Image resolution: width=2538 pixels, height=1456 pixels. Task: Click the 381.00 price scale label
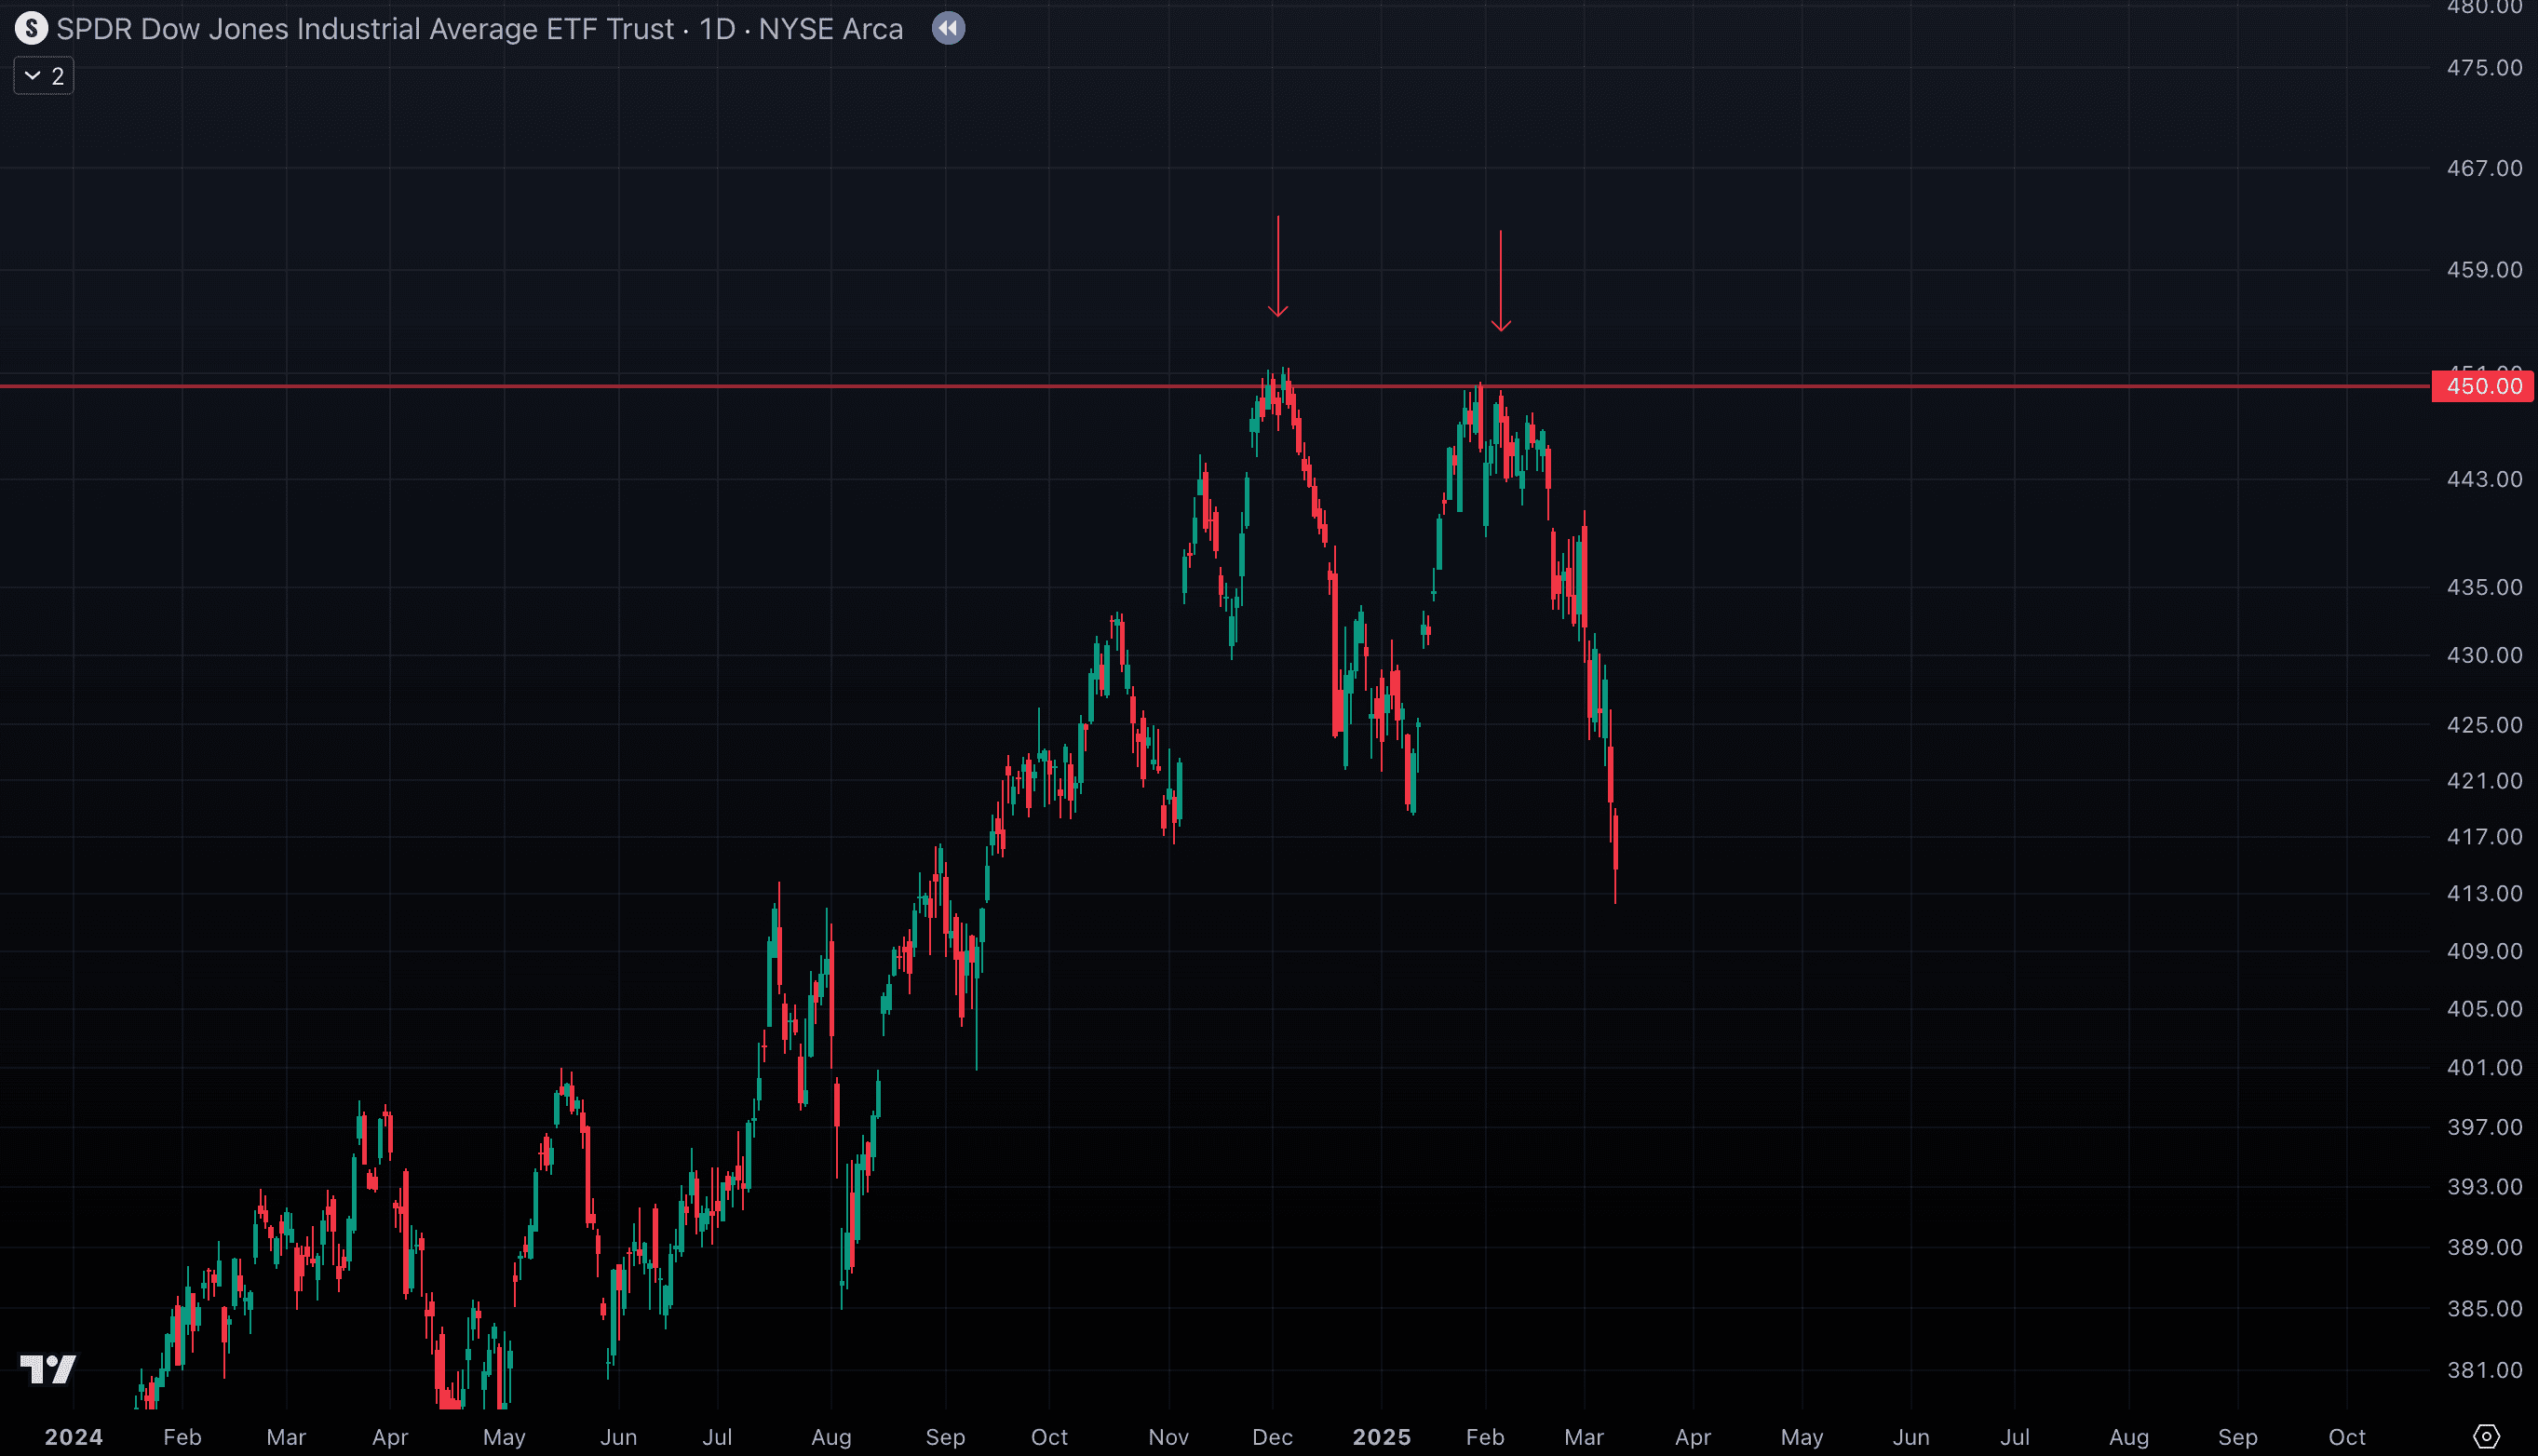2484,1370
